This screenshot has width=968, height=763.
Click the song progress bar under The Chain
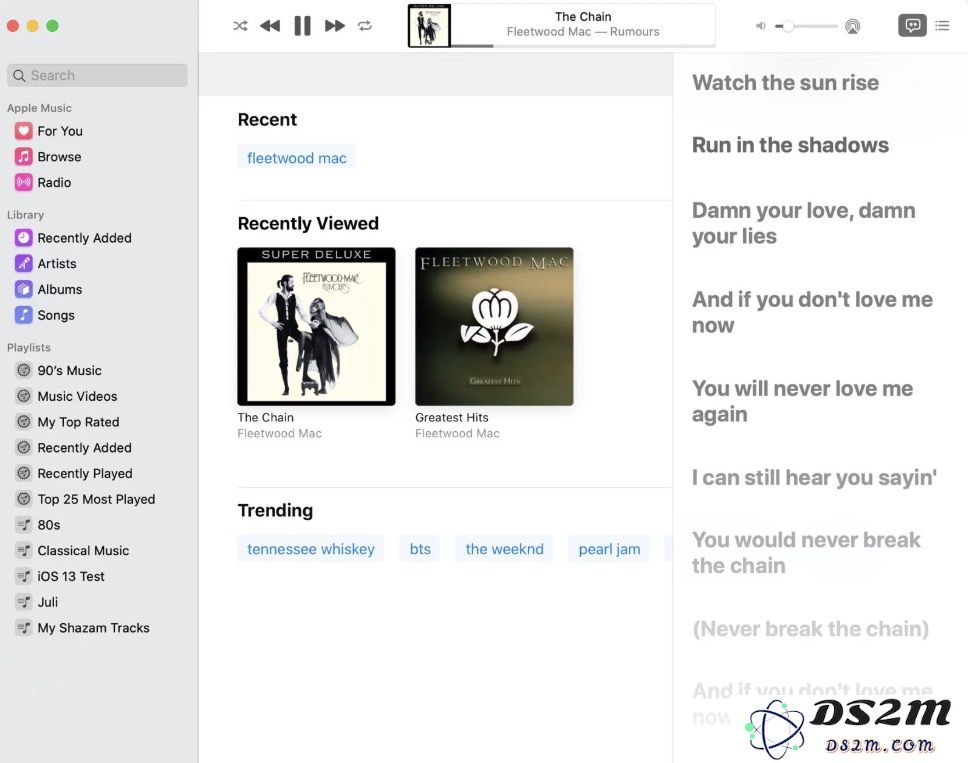coord(583,46)
